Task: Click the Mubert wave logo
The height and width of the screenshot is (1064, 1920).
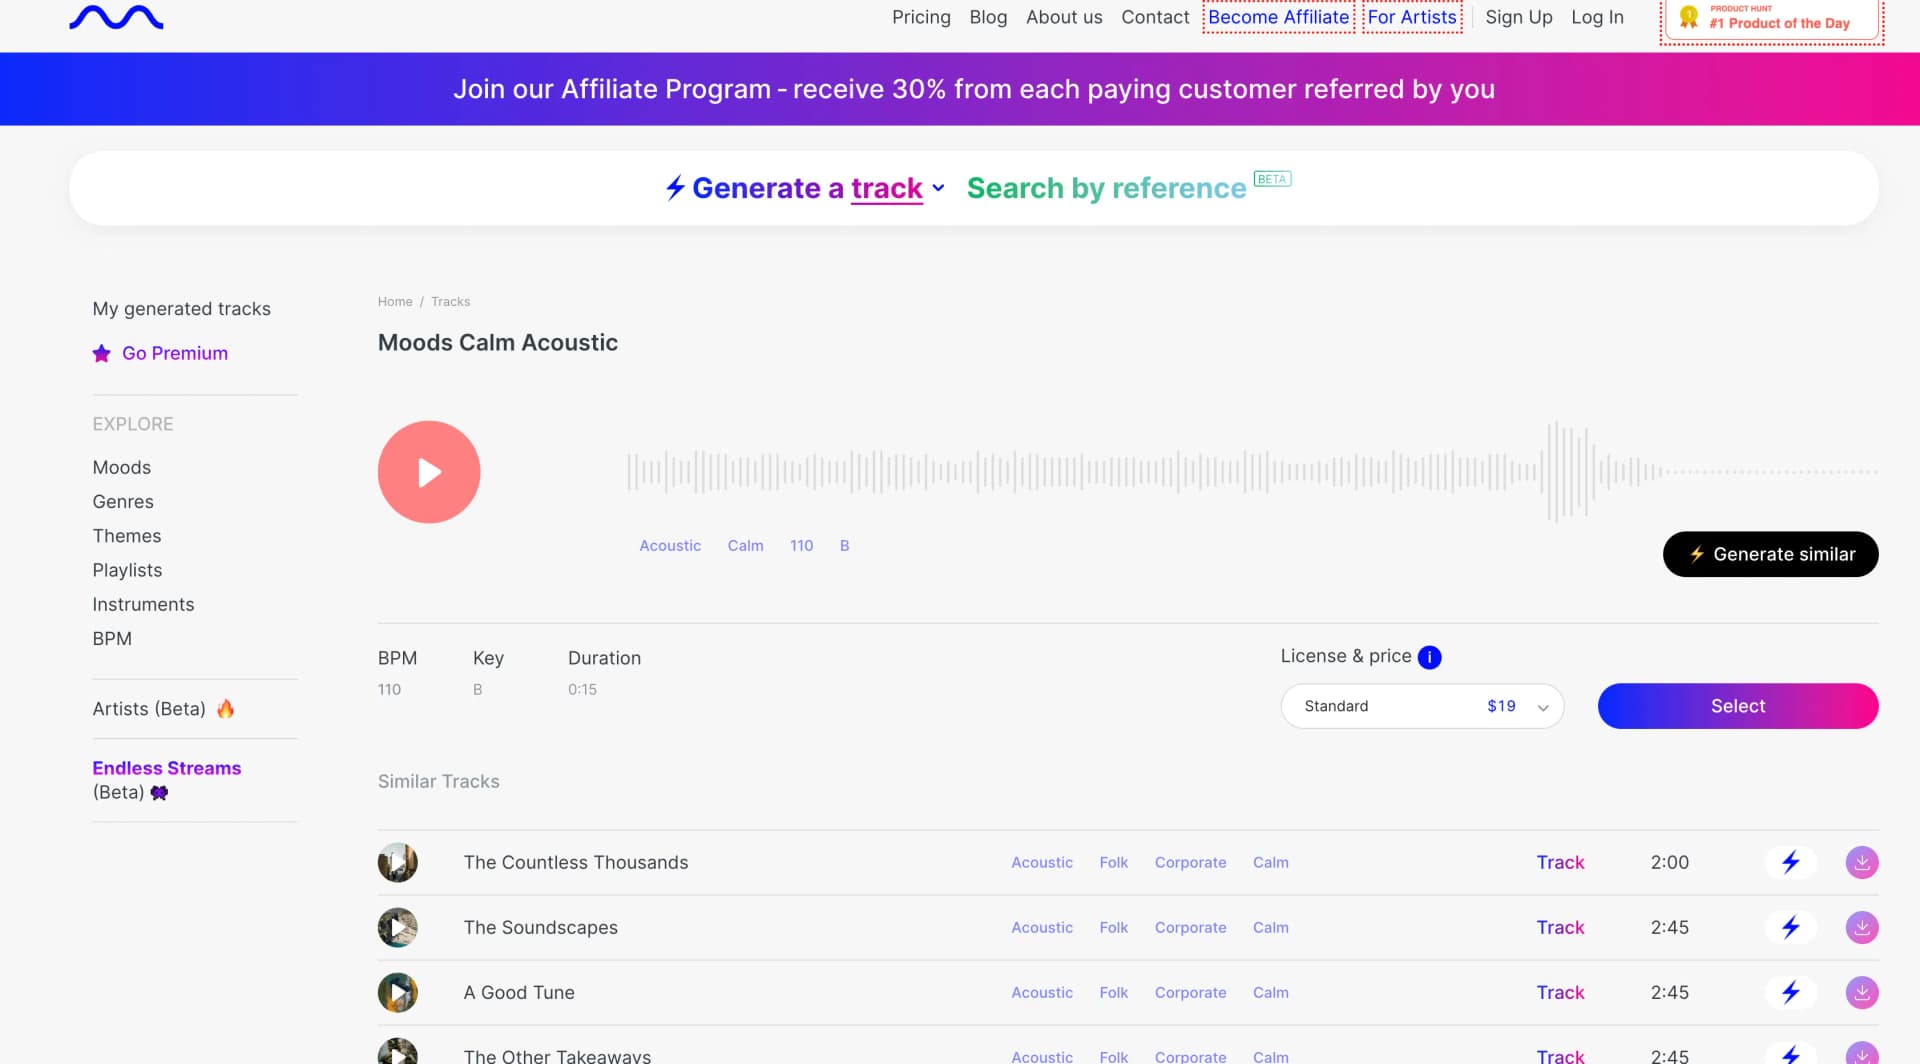Action: tap(115, 17)
